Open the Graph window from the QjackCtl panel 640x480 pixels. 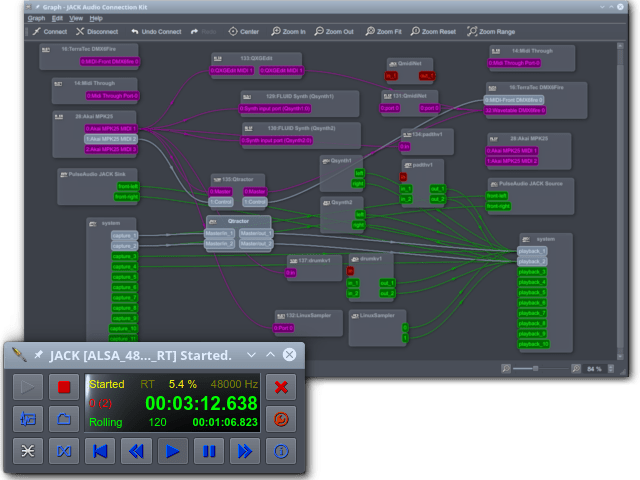coord(28,451)
